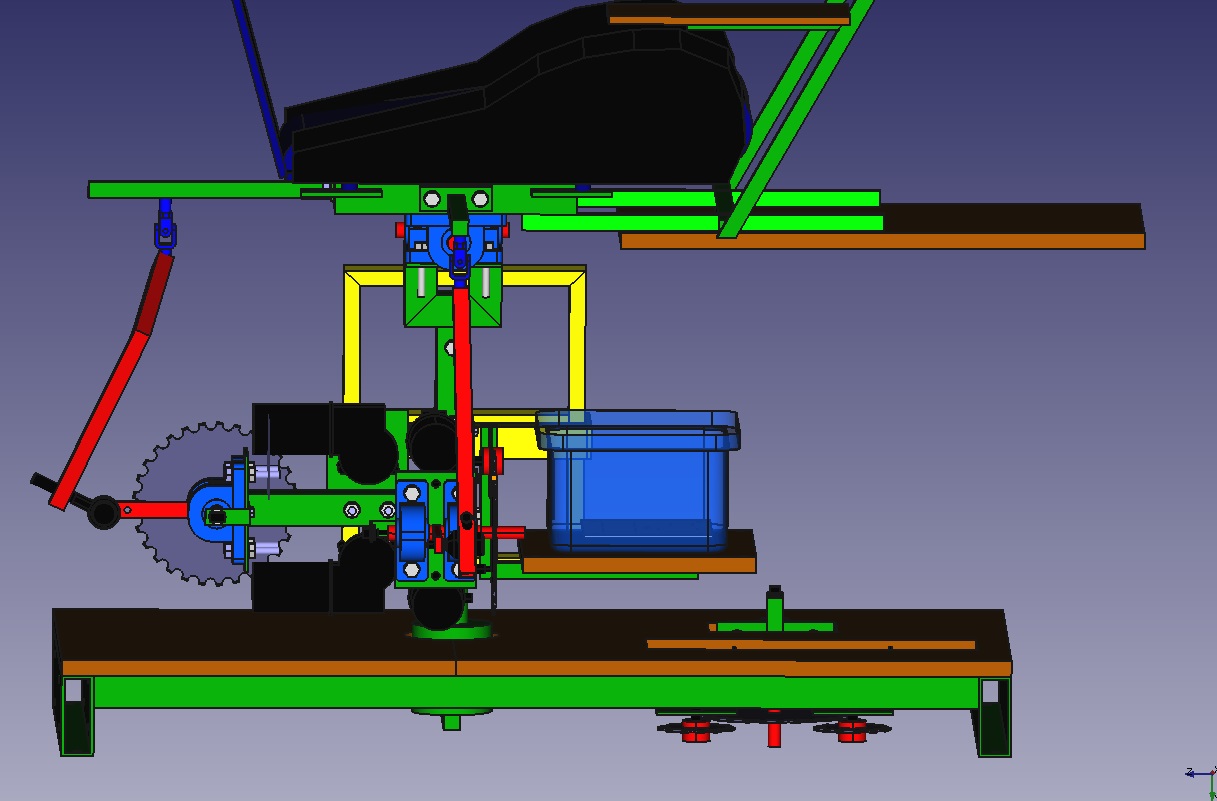Image resolution: width=1217 pixels, height=801 pixels.
Task: Select the blue bearing block below the vertical red rod
Action: [x=412, y=531]
